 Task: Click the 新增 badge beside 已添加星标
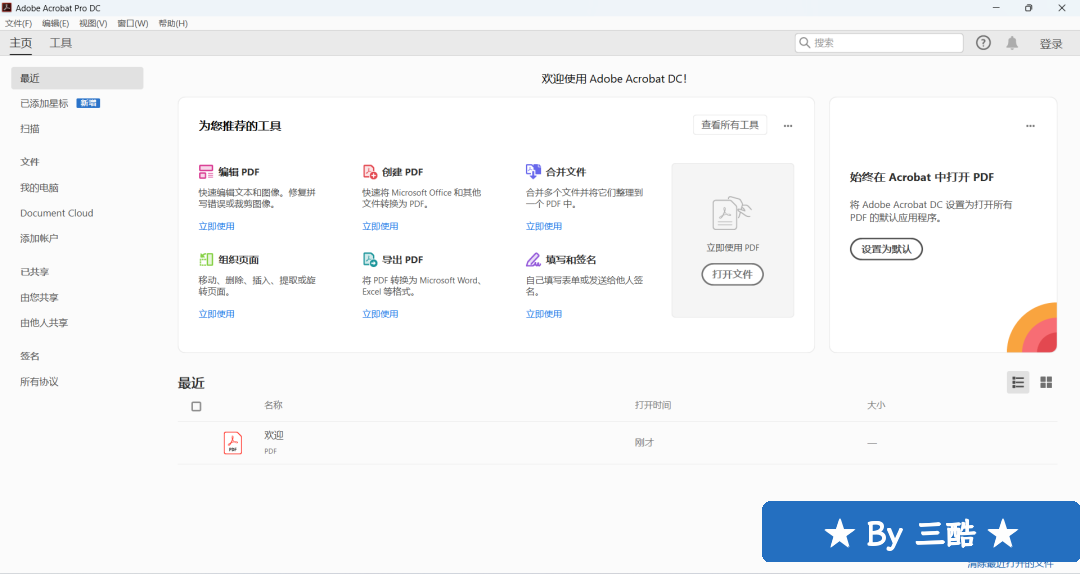88,103
